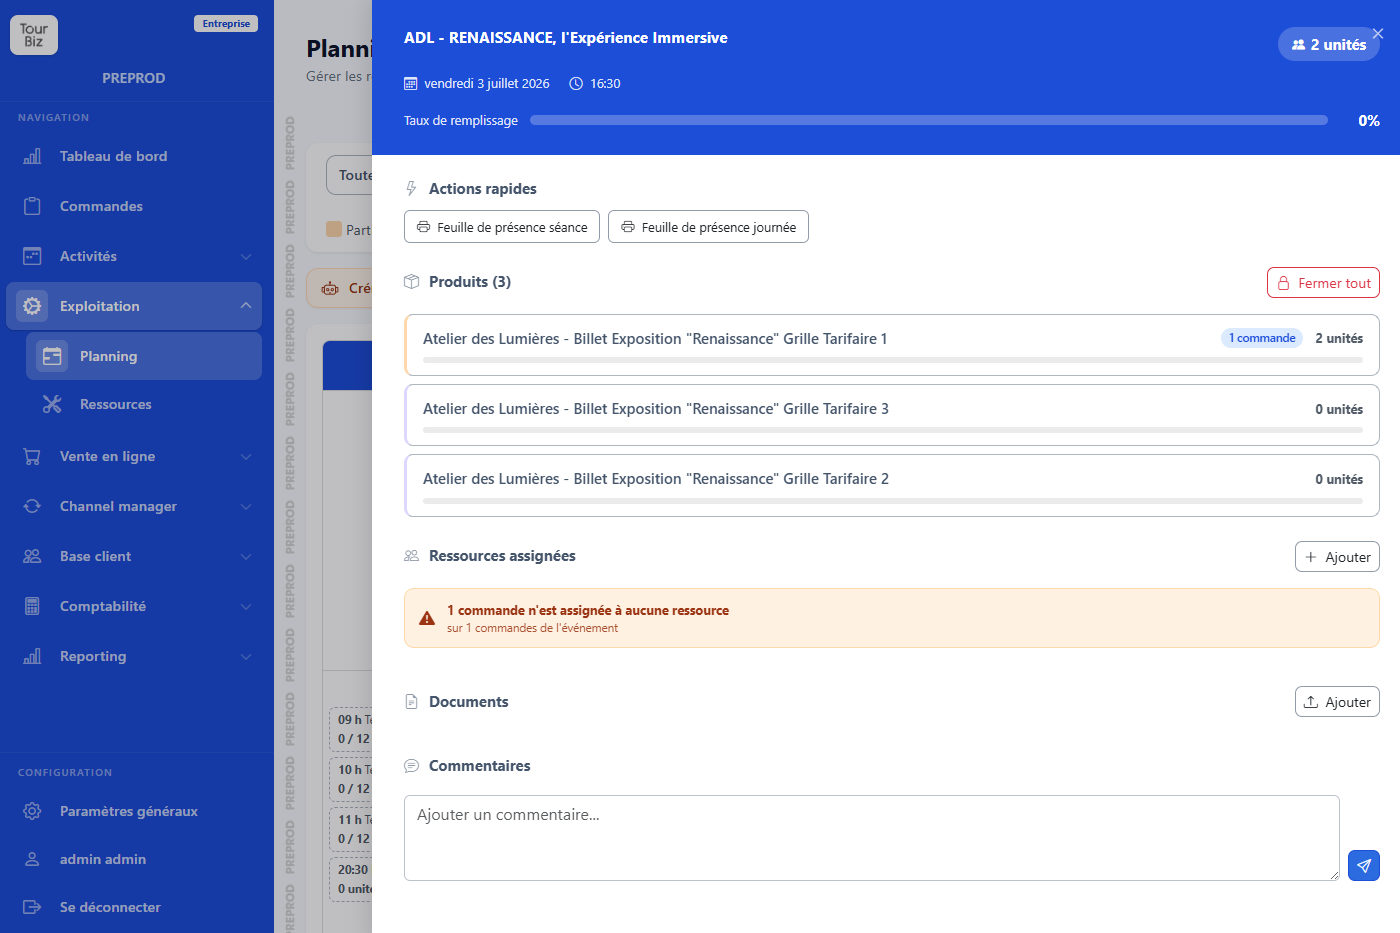Expand the Channel manager chevron
1400x933 pixels.
[246, 506]
